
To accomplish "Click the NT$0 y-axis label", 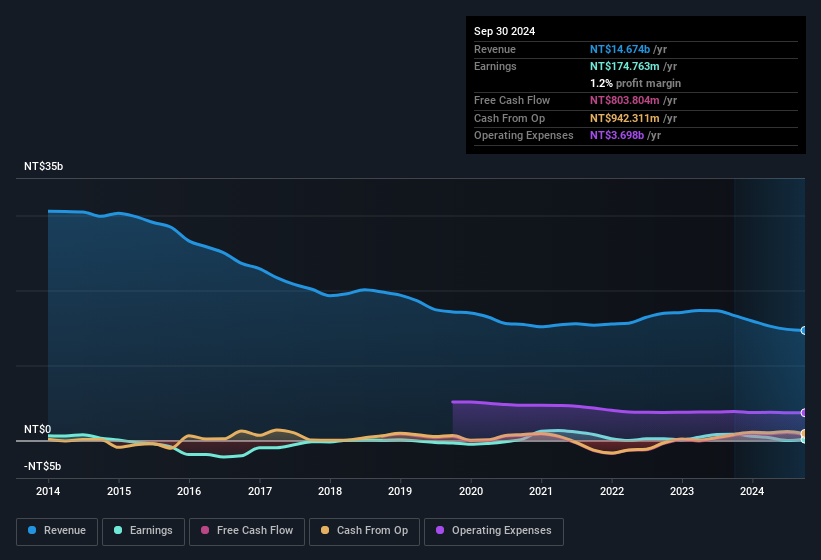I will pos(37,429).
